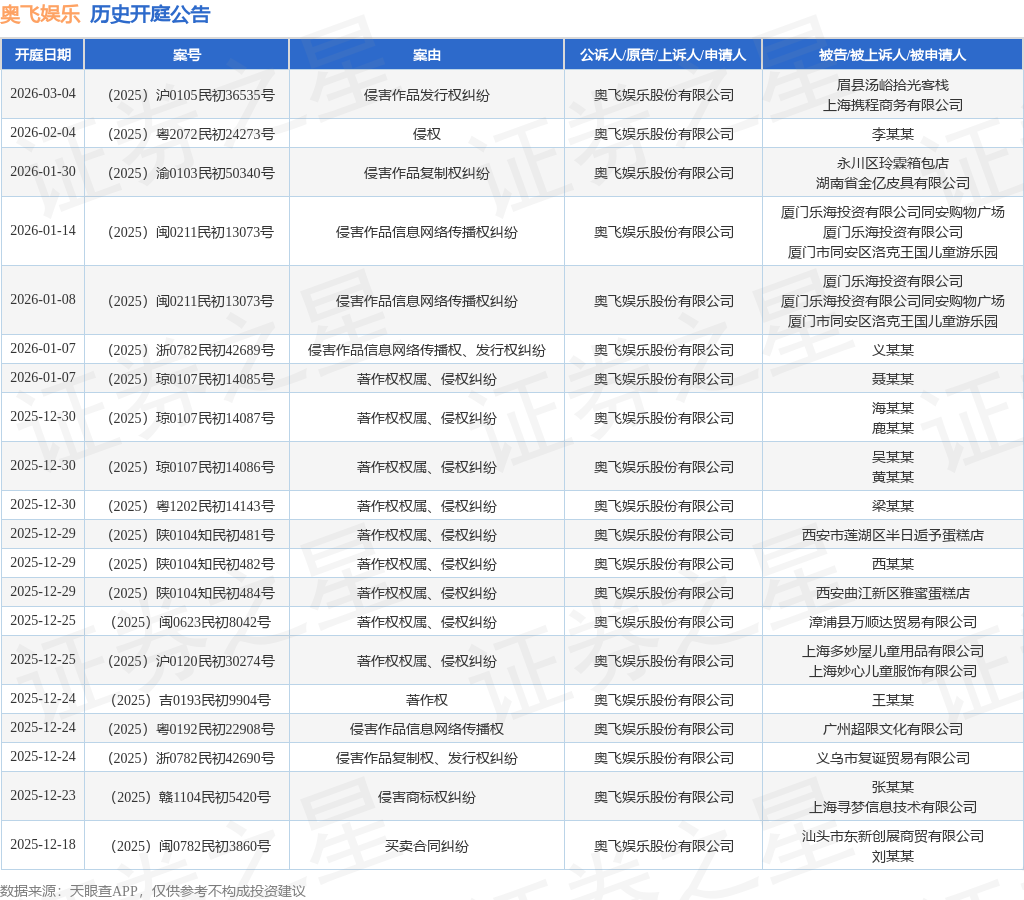Select case number (2025)粤1202民初14143号
This screenshot has height=900, width=1024.
coord(191,506)
